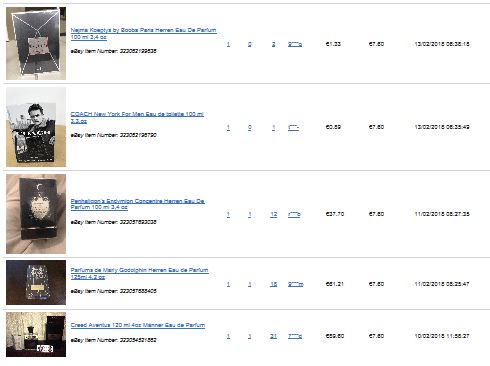Open the high bidder ID in the Najma Koeglys row
490x366 pixels.
pyautogui.click(x=295, y=44)
